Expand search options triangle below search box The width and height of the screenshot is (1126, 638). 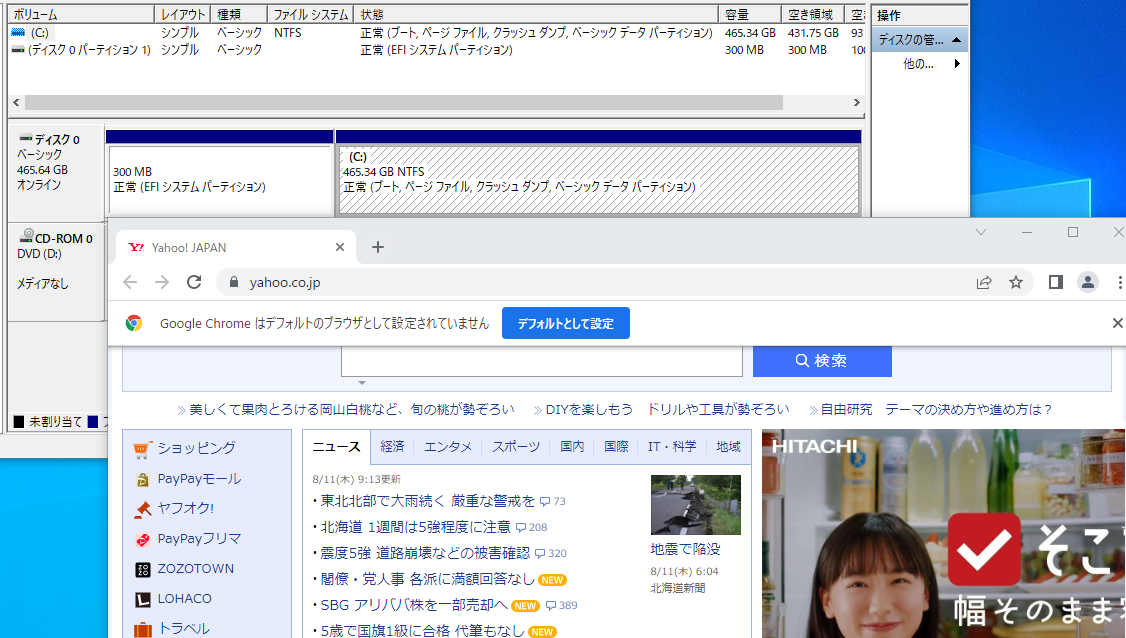coord(362,383)
